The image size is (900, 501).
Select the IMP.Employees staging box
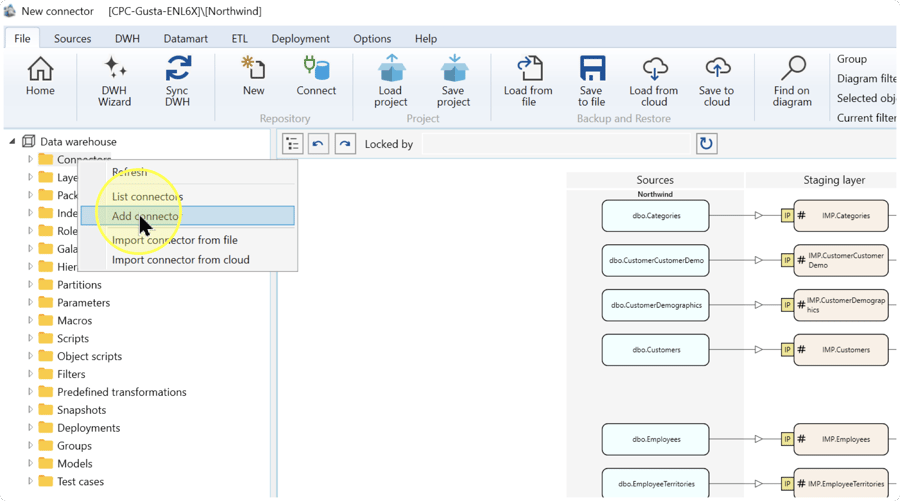tap(841, 439)
